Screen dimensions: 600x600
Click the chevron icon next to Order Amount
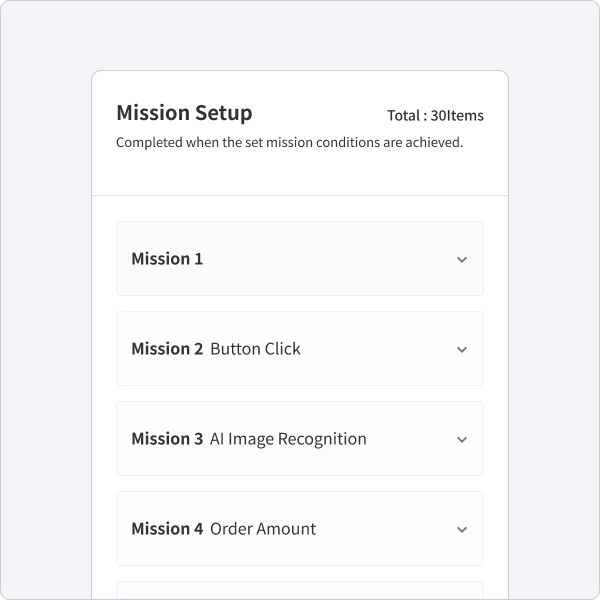click(x=462, y=529)
